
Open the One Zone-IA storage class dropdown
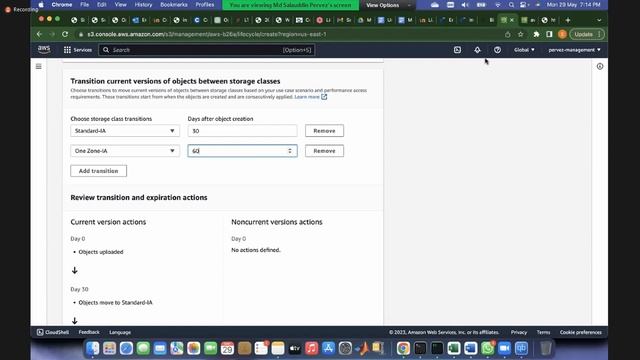pyautogui.click(x=125, y=151)
